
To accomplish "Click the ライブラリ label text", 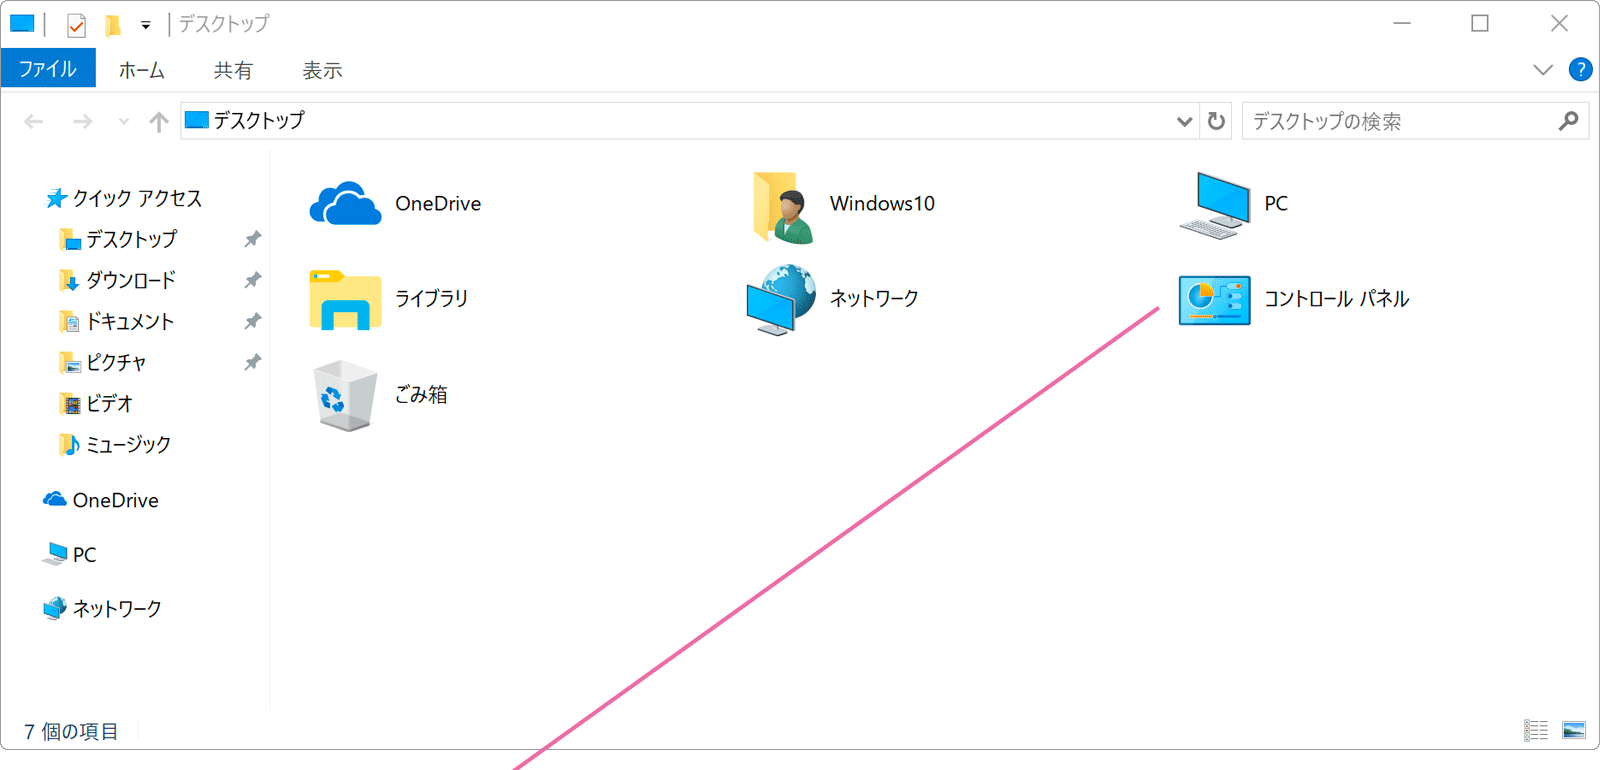I will tap(431, 298).
